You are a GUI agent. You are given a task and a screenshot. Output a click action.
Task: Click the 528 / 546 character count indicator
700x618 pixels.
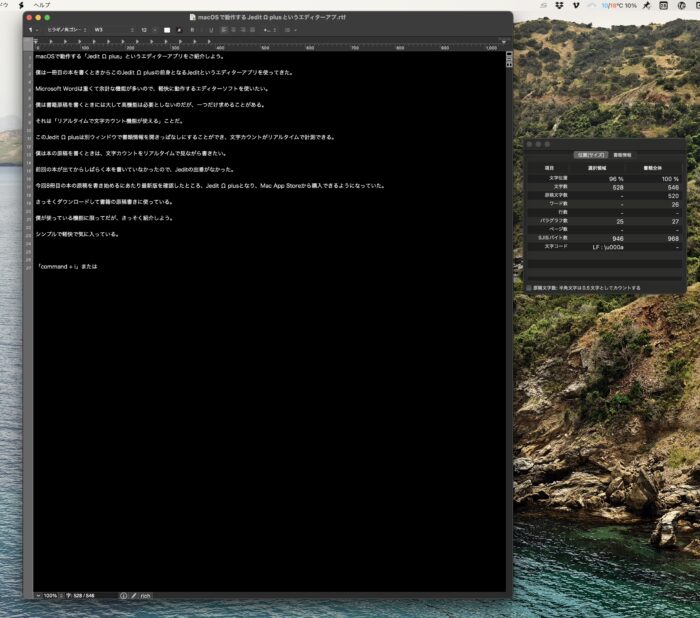point(84,595)
